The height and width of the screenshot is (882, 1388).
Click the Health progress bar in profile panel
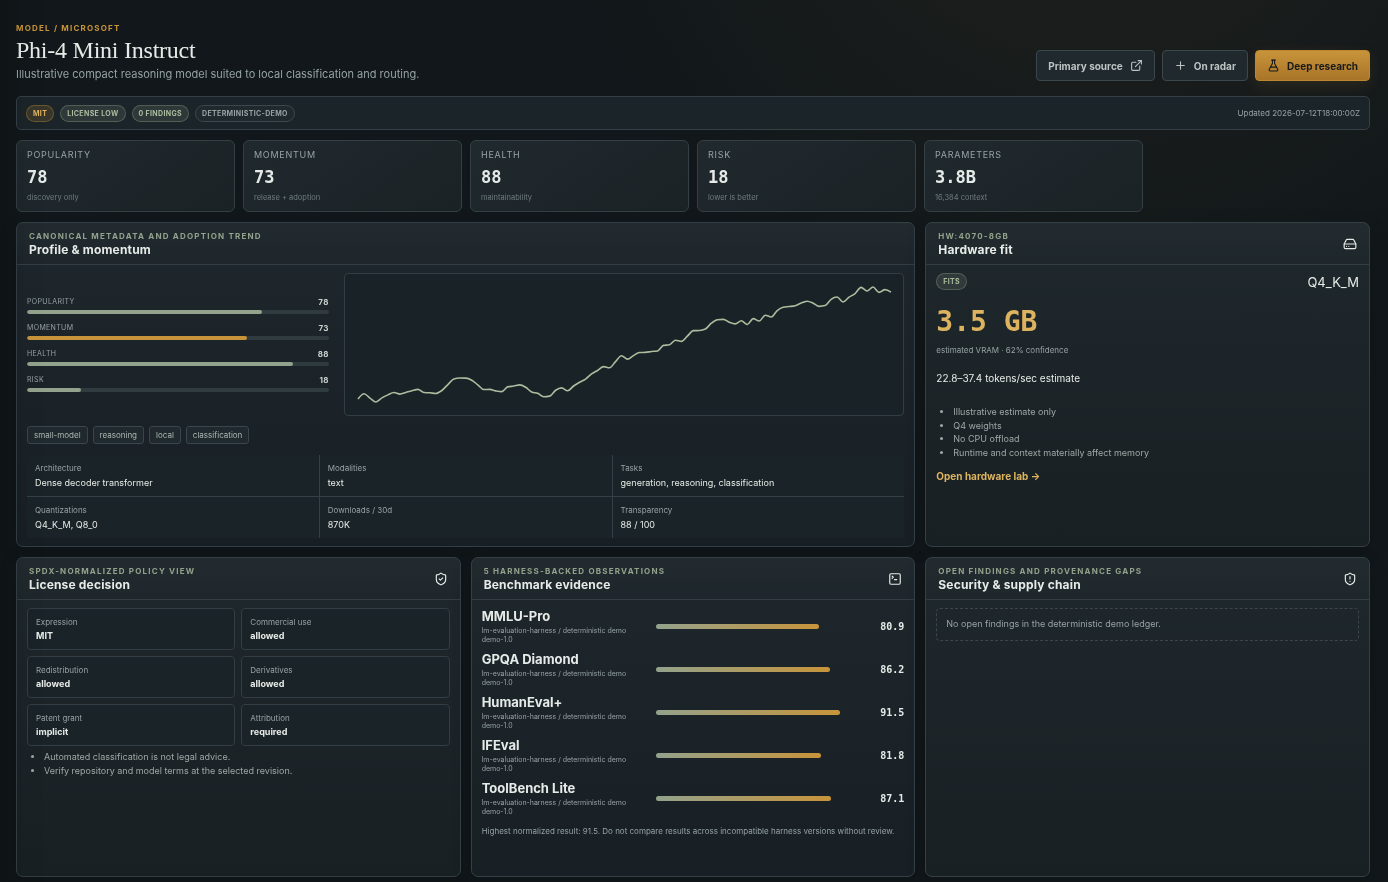pos(178,364)
